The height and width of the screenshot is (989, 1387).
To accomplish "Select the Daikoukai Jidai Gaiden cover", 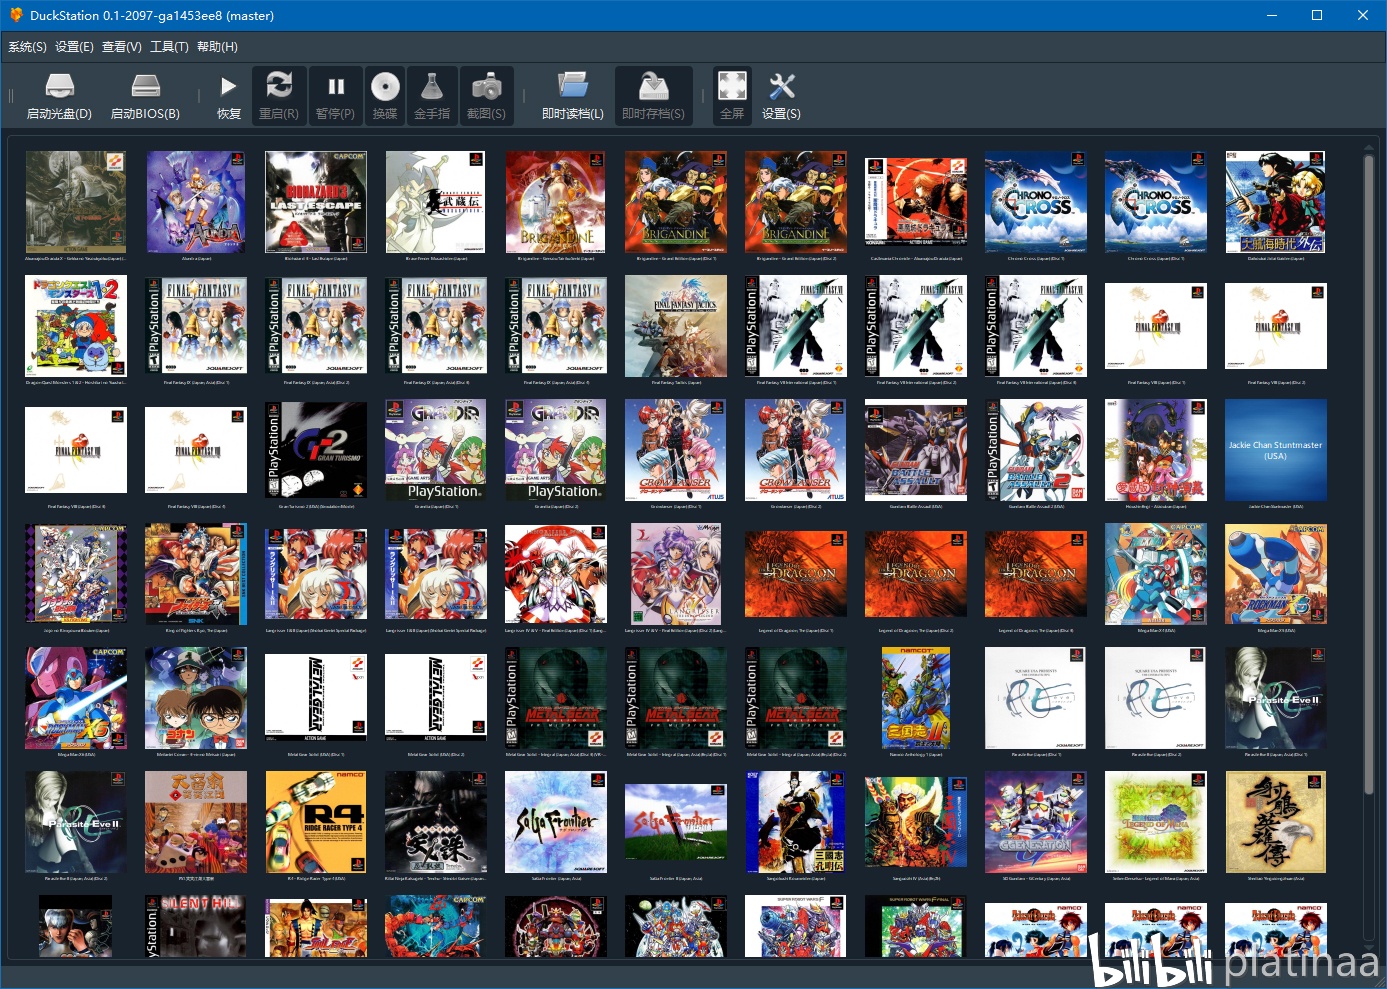I will tap(1276, 202).
